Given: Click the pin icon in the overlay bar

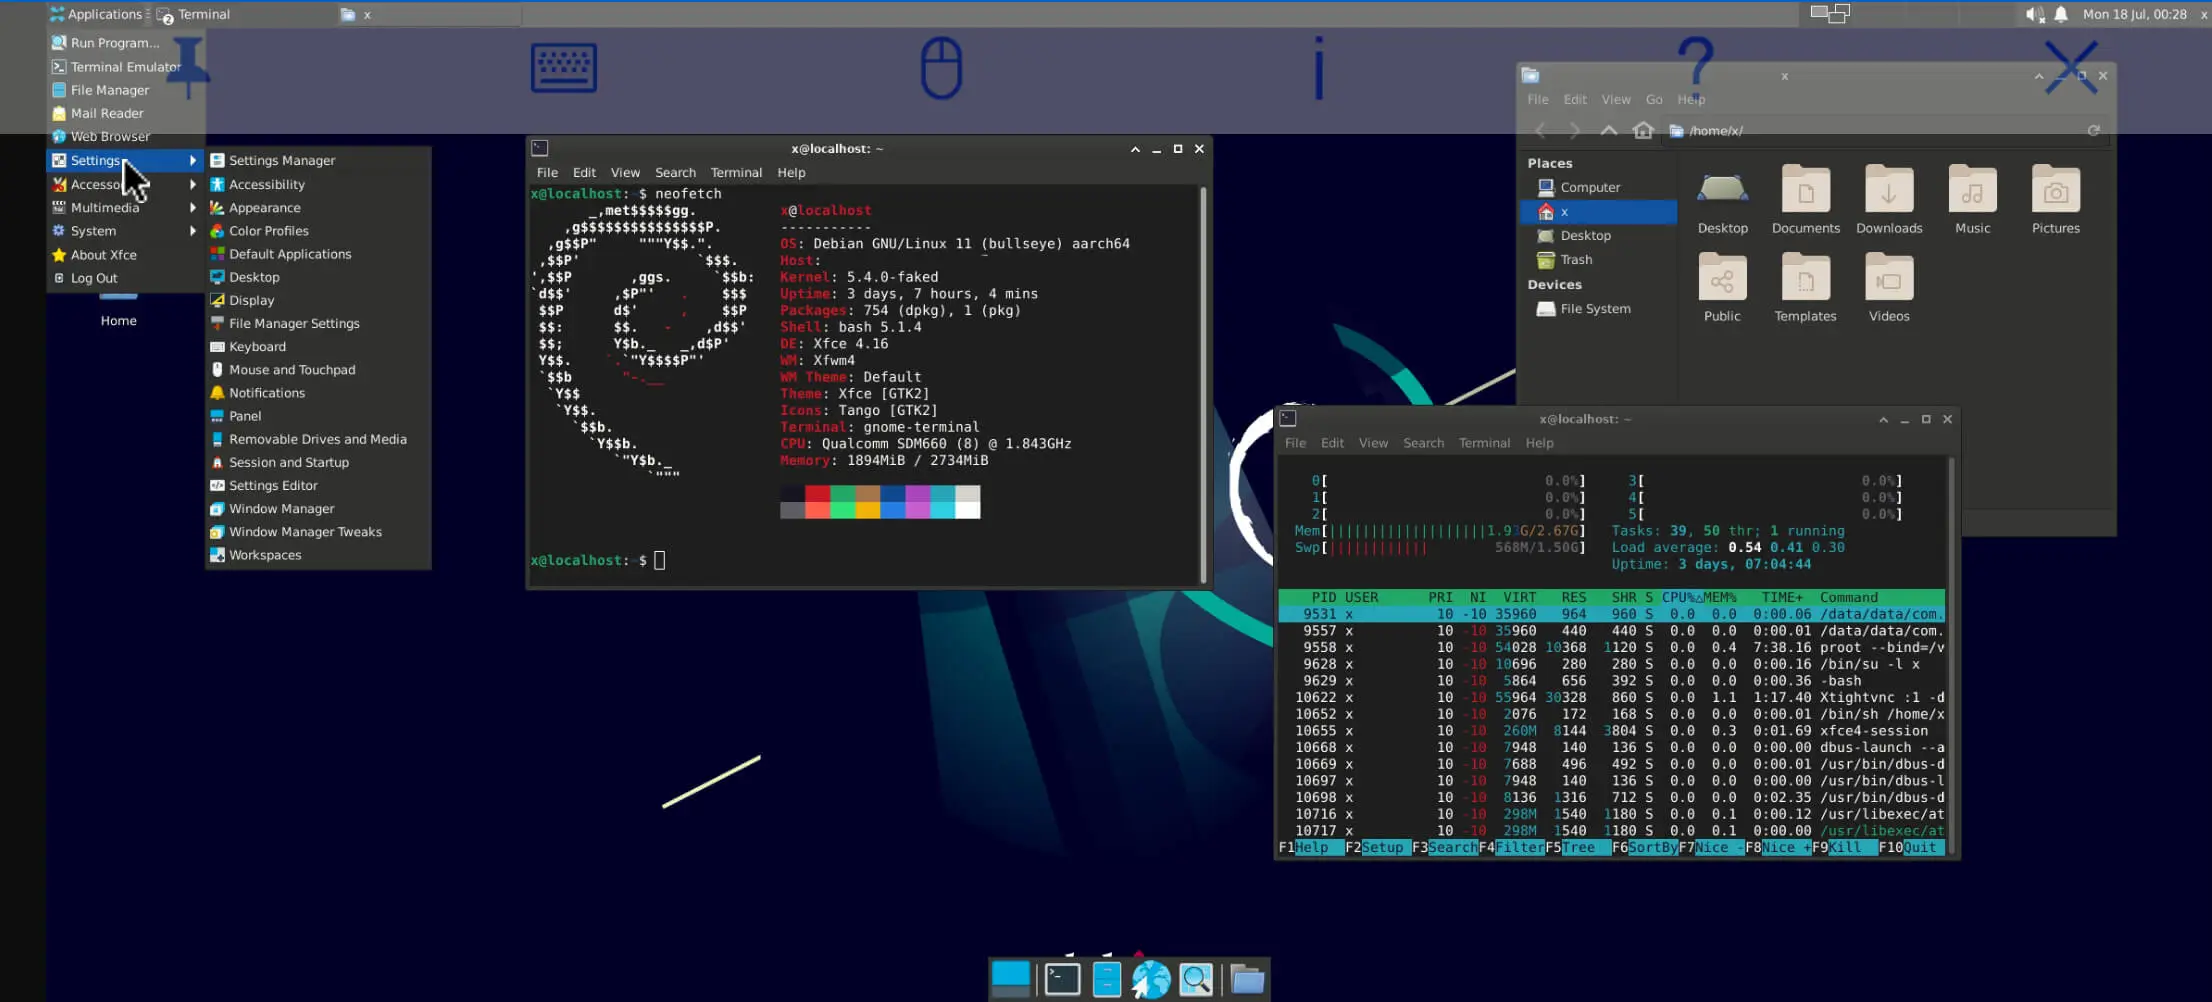Looking at the screenshot, I should (x=188, y=66).
